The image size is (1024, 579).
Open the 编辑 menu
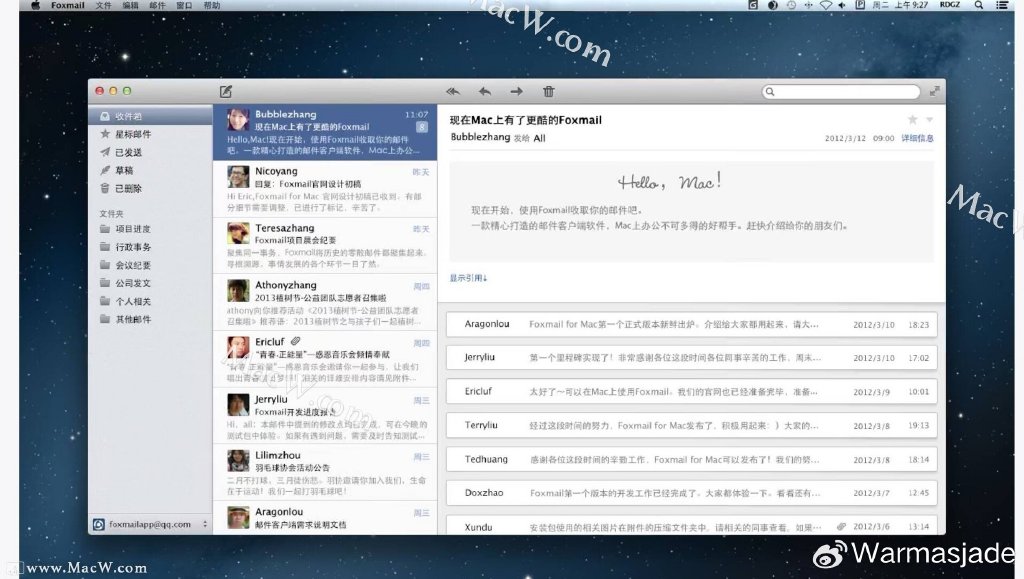click(131, 5)
